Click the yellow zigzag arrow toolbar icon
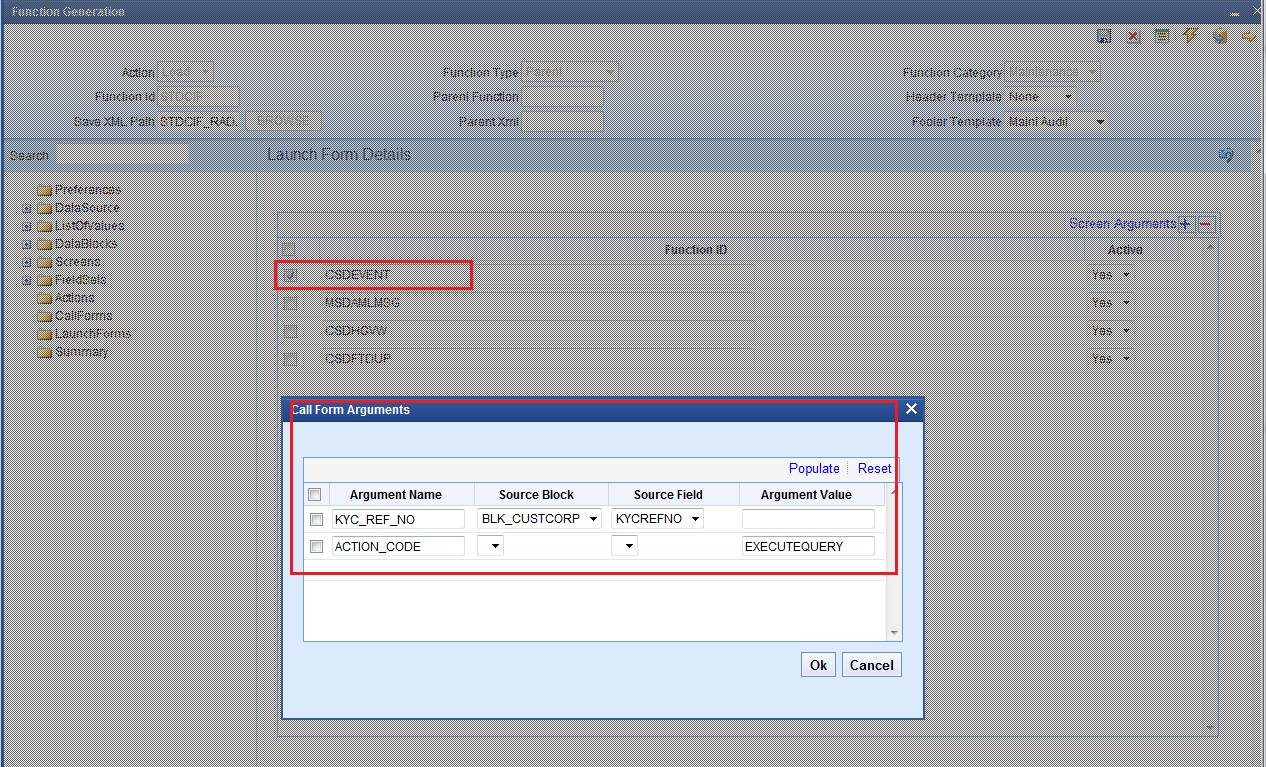The image size is (1266, 767). pyautogui.click(x=1248, y=37)
